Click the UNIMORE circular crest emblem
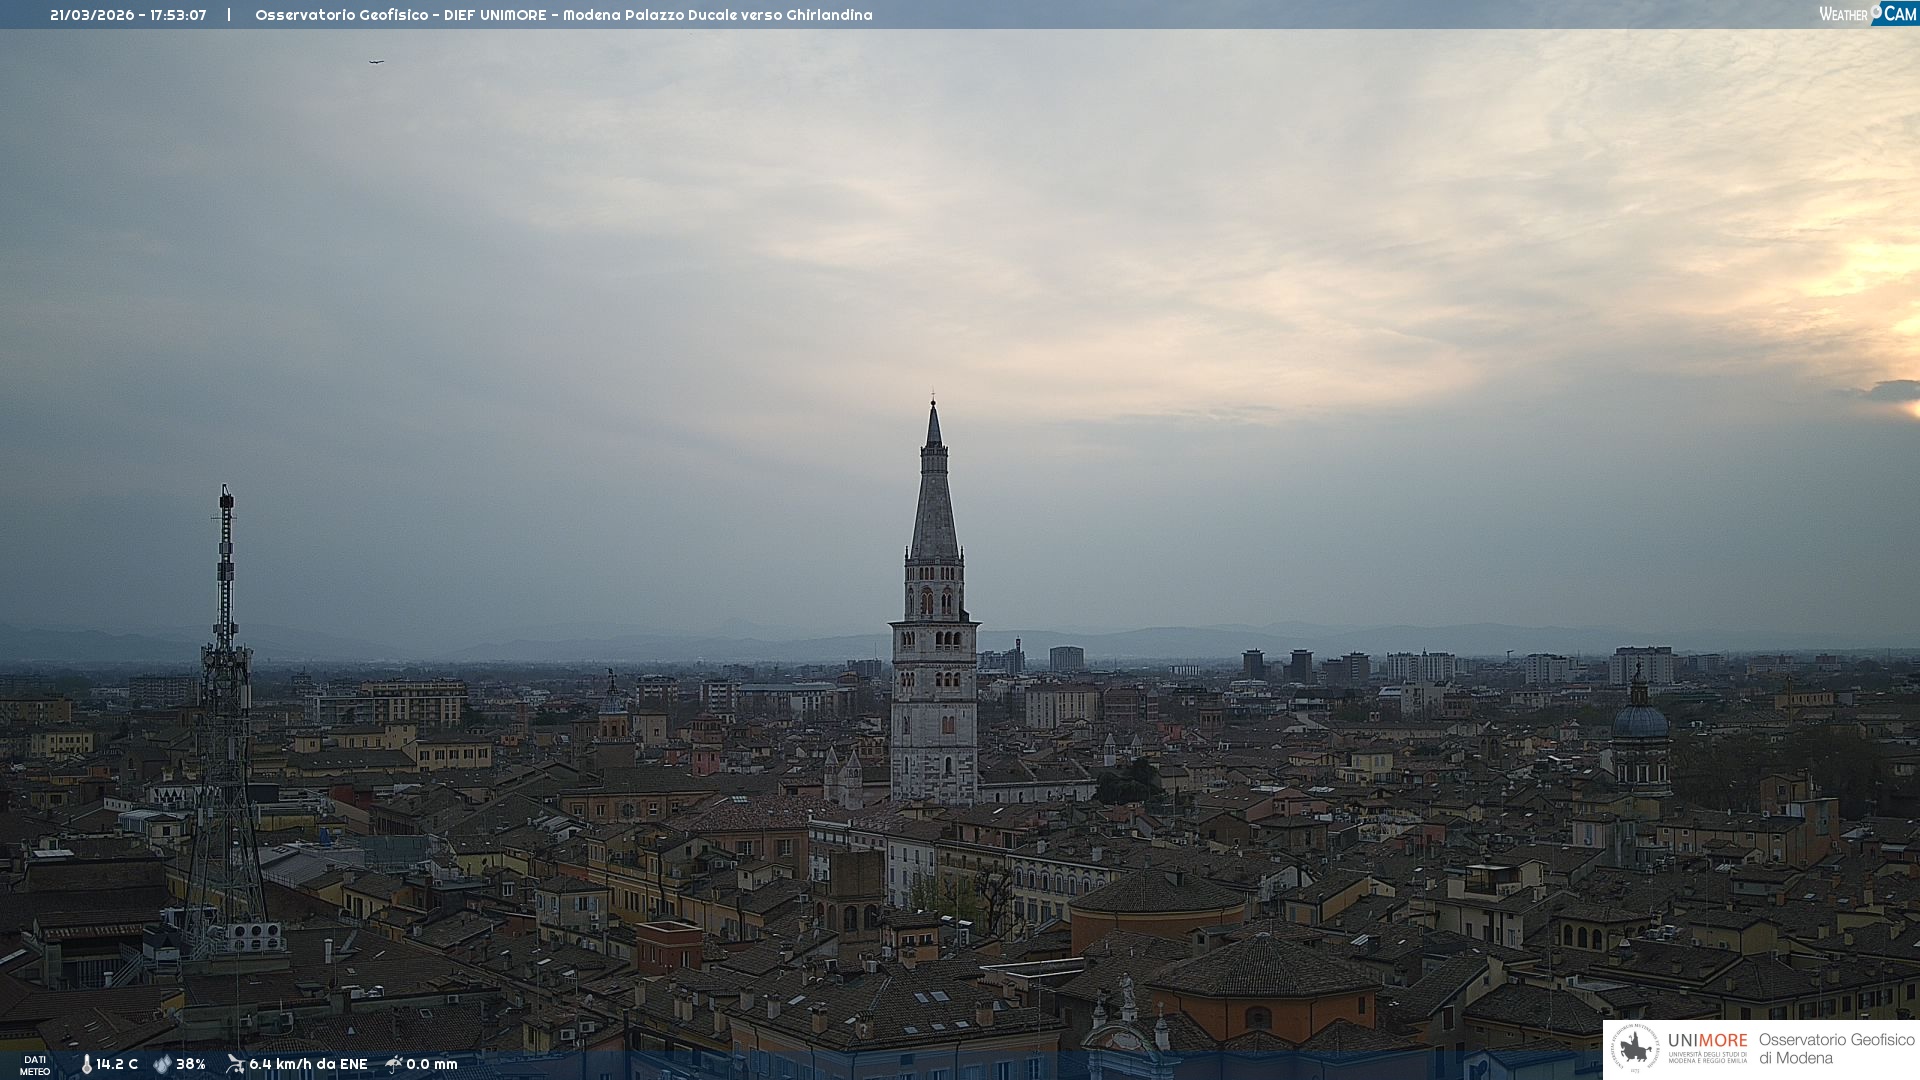 [x=1635, y=1048]
